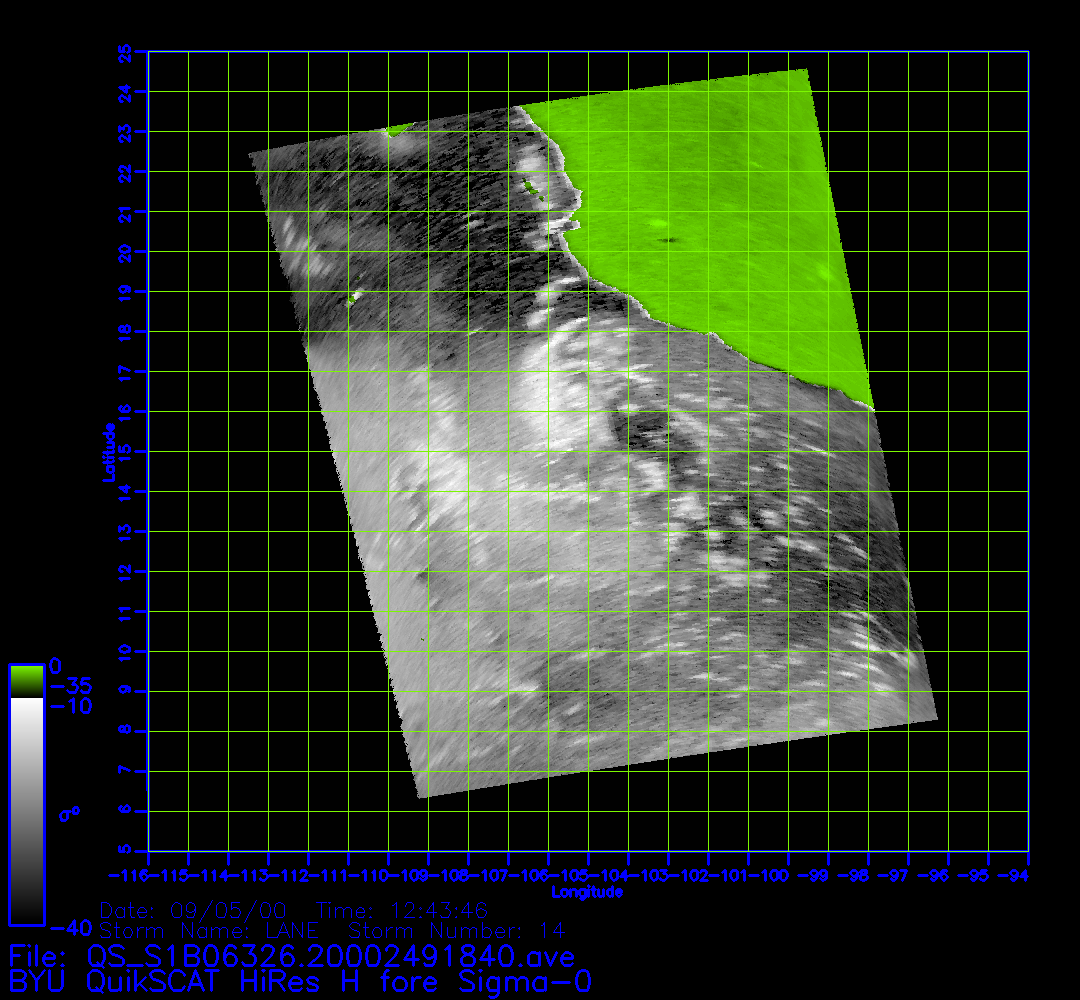Click the grayscale gradient of the color bar
This screenshot has height=1000, width=1080.
(26, 810)
